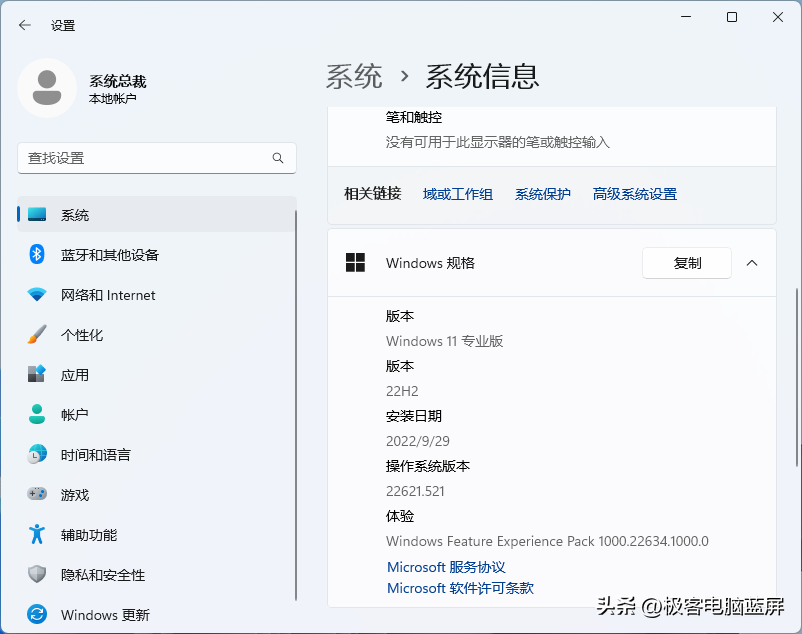Screen dimensions: 802x634
Task: Open the 系统 settings category
Action: click(157, 215)
